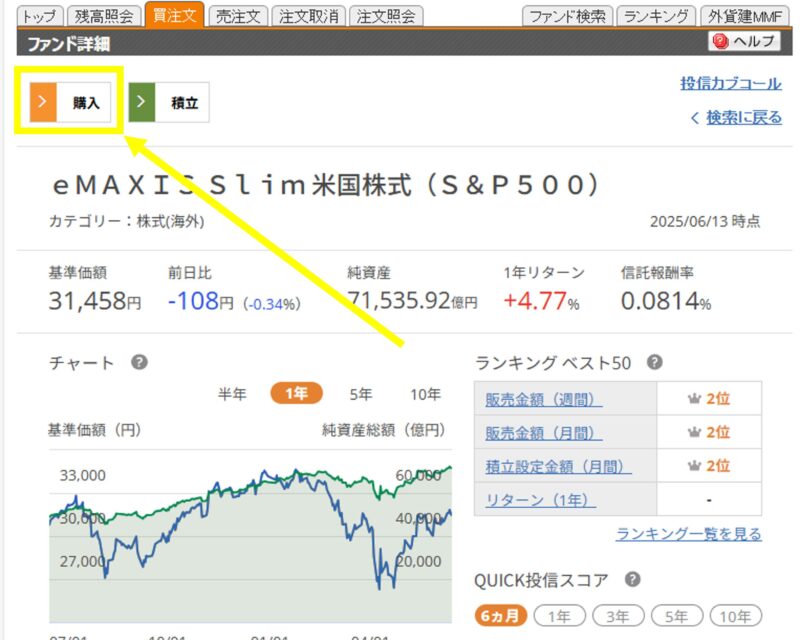Screen dimensions: 800x640
Task: Click the 積立 button label
Action: click(x=185, y=103)
